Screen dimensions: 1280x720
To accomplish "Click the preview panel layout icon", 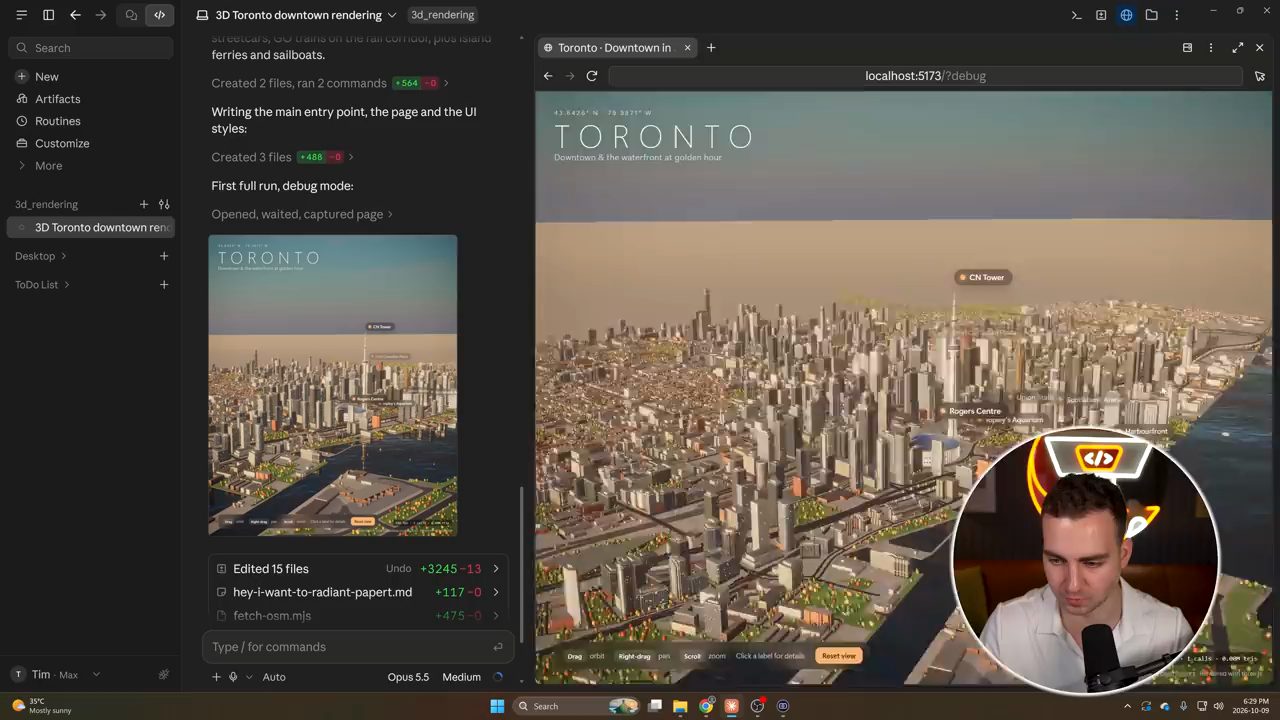I will tap(1187, 47).
